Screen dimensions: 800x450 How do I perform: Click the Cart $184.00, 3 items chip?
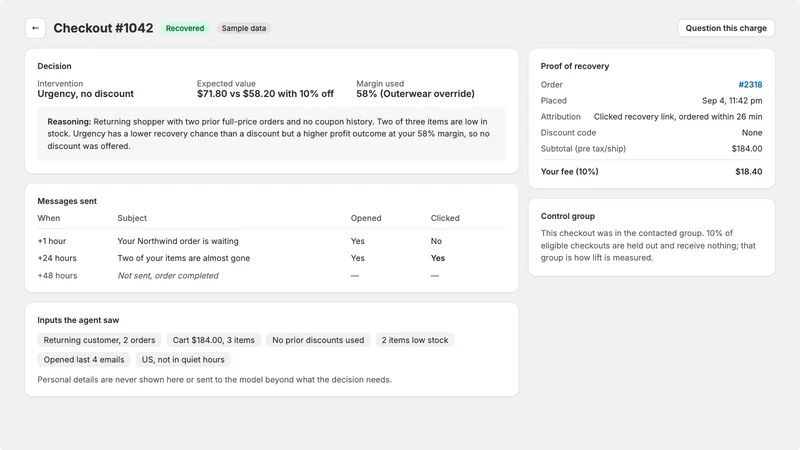(213, 340)
